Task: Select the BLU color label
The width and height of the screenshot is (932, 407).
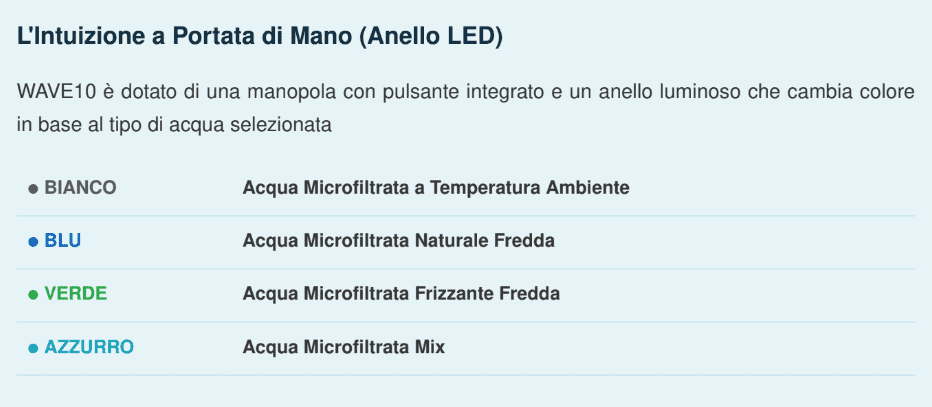Action: click(62, 241)
